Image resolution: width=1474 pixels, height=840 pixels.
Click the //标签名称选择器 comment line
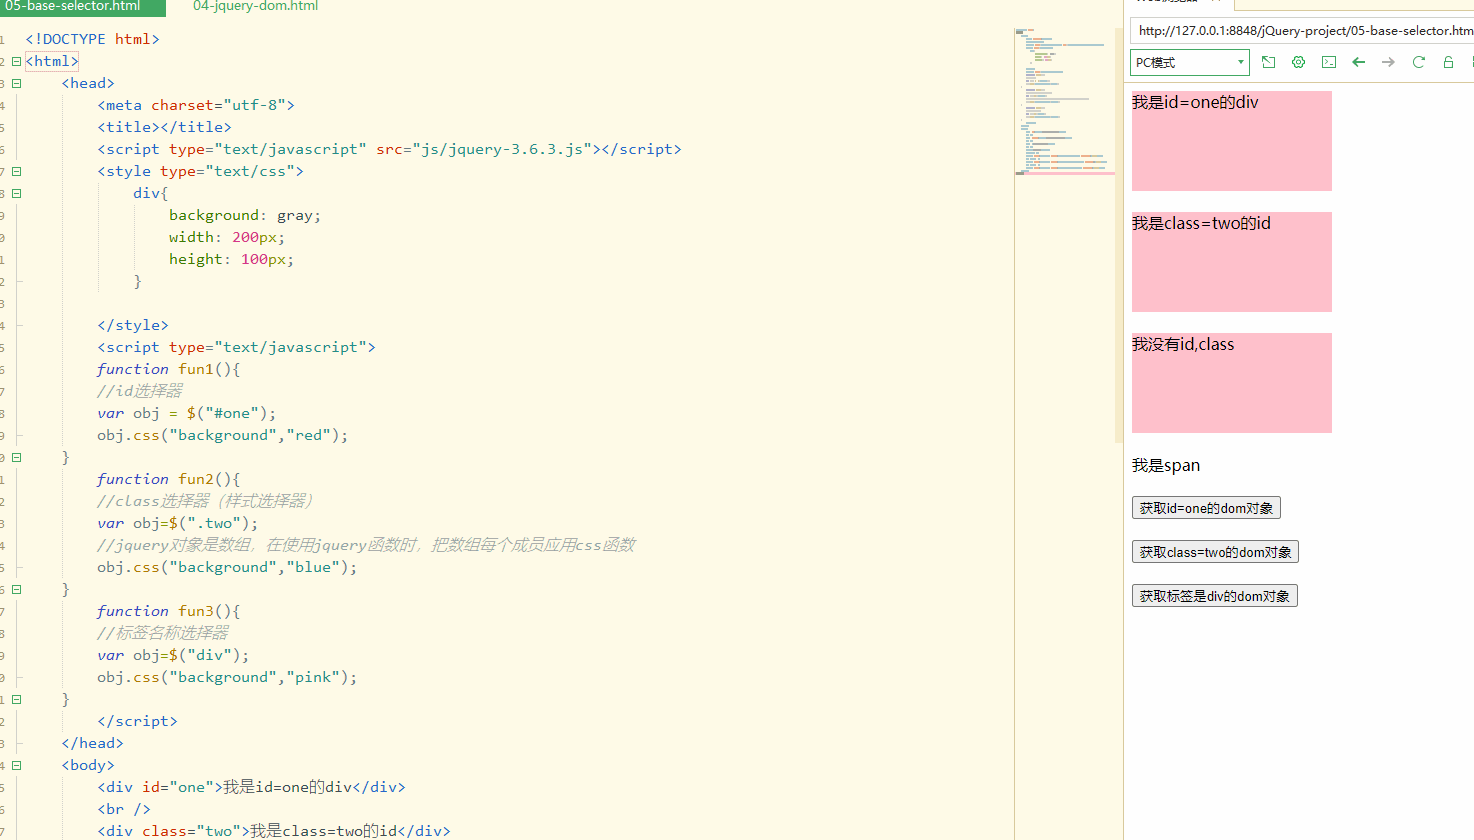tap(163, 633)
